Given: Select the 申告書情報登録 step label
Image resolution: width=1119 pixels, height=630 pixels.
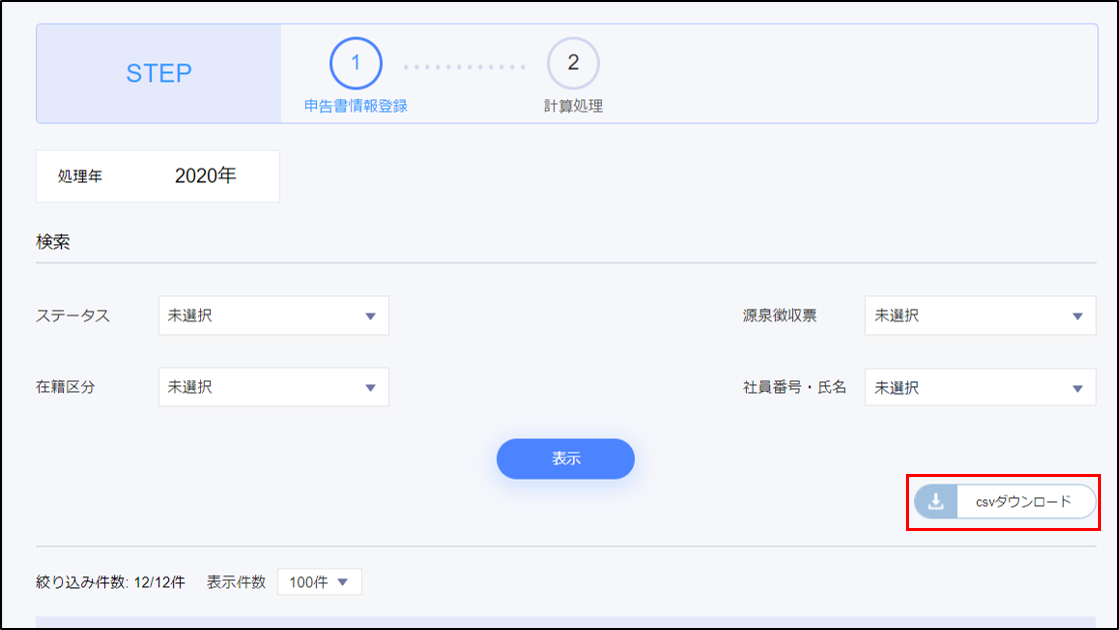Looking at the screenshot, I should coord(356,106).
